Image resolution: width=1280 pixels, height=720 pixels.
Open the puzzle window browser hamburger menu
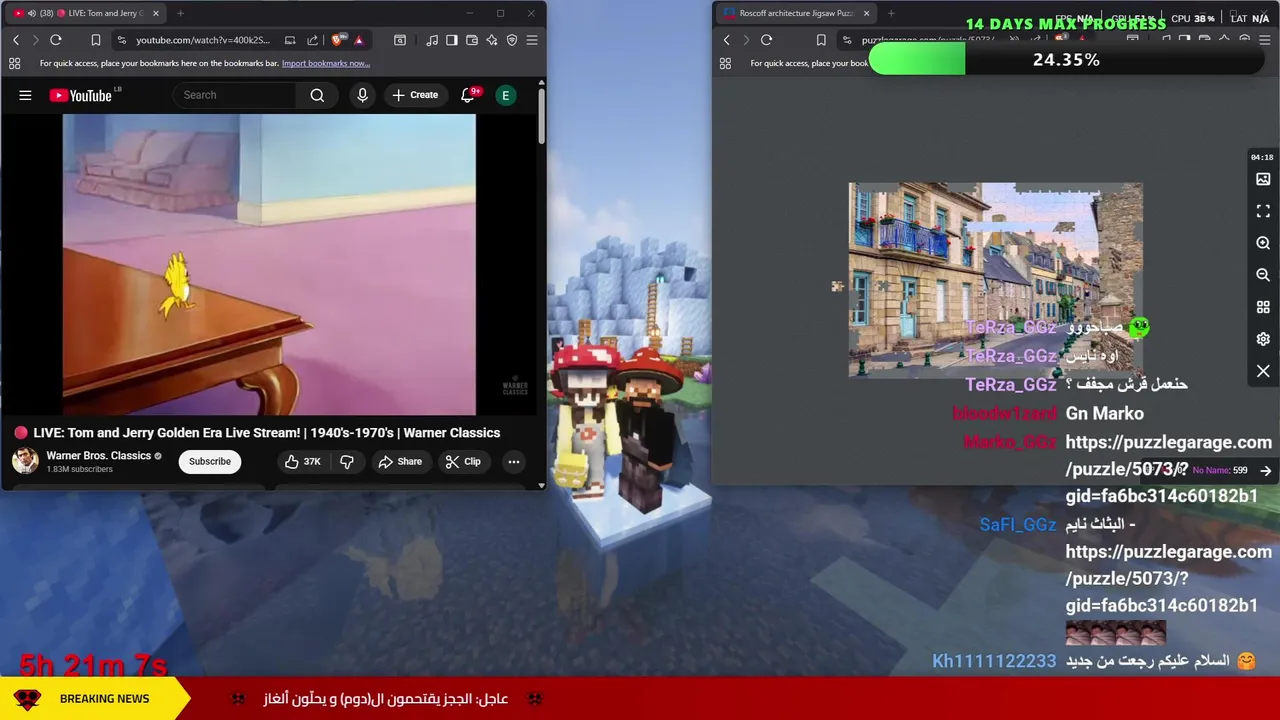1264,40
